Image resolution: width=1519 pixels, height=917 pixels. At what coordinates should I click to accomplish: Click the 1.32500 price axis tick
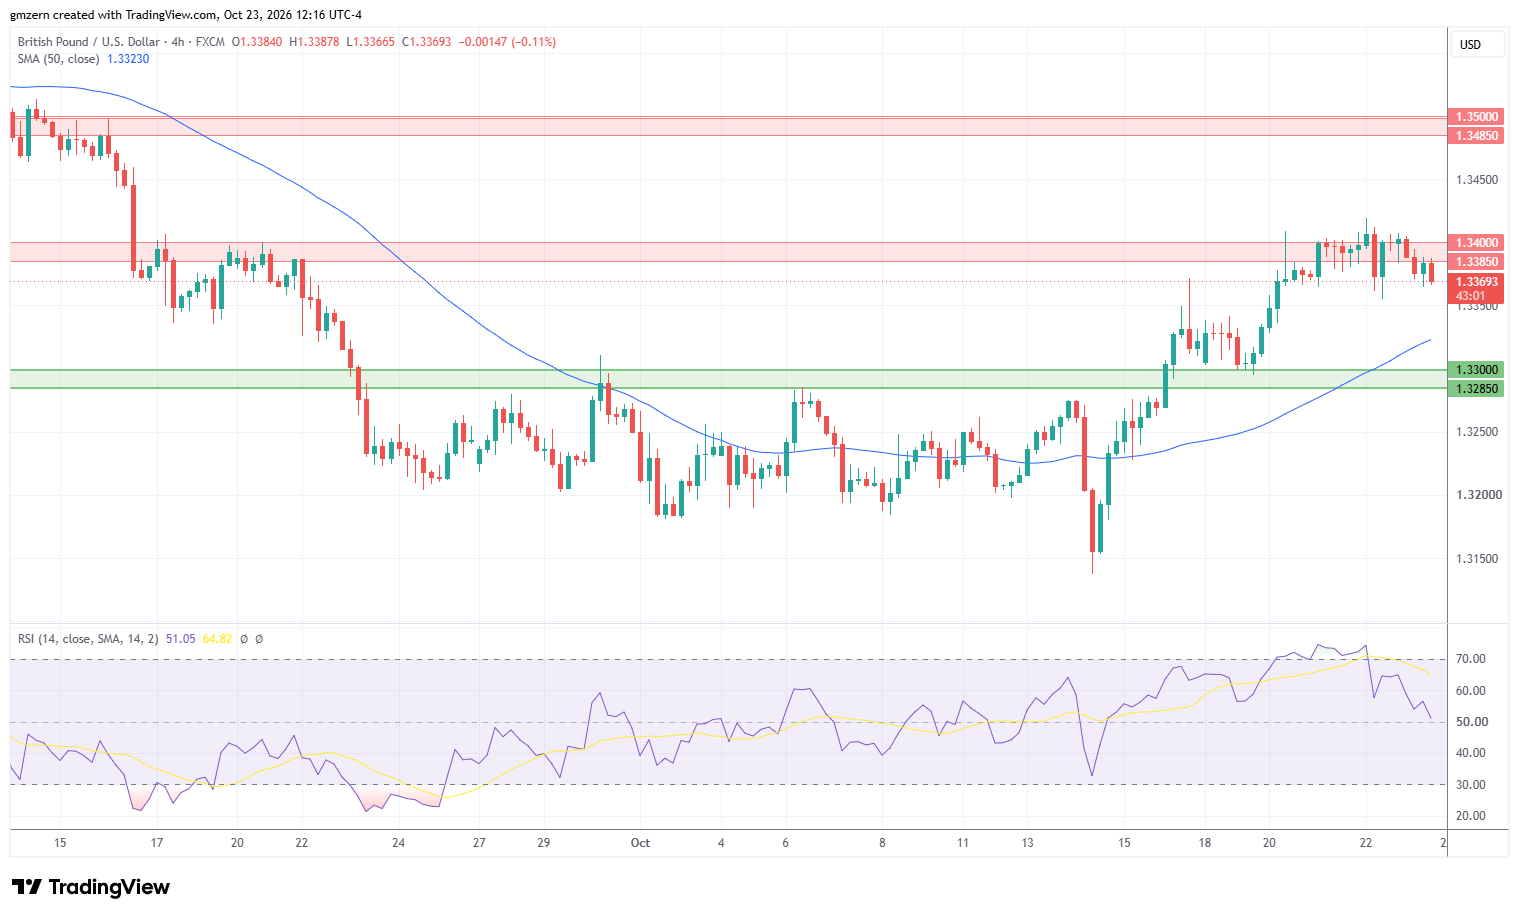pyautogui.click(x=1477, y=432)
